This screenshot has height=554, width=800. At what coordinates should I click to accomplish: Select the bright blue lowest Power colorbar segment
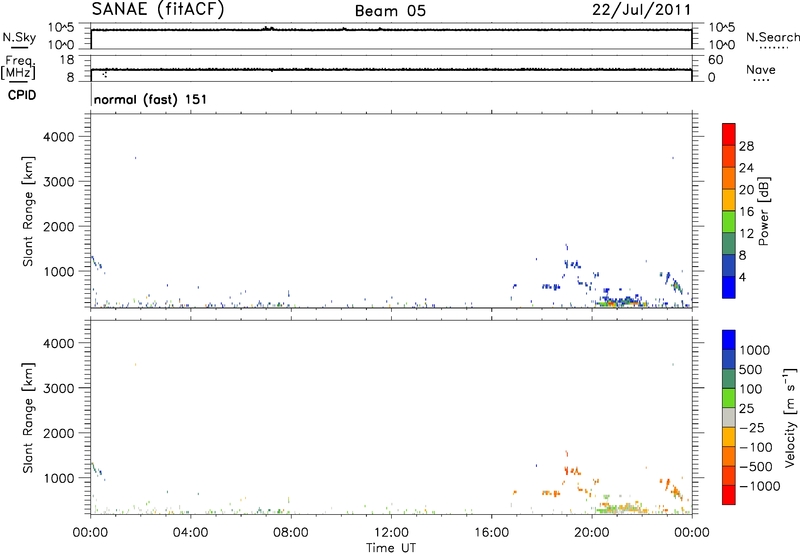[729, 287]
